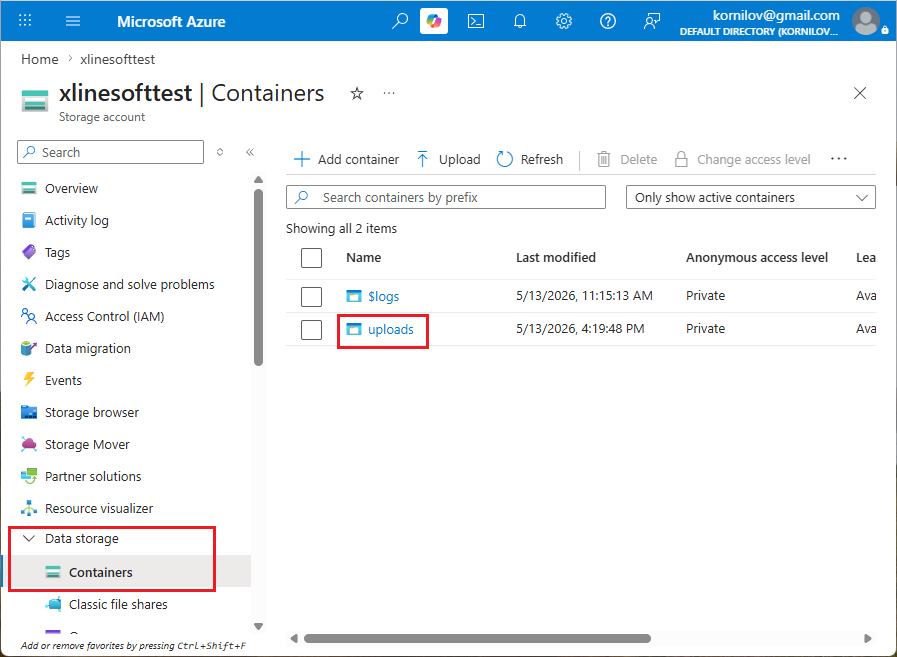Screen dimensions: 897x657
Task: Check the $logs container checkbox
Action: pos(311,296)
